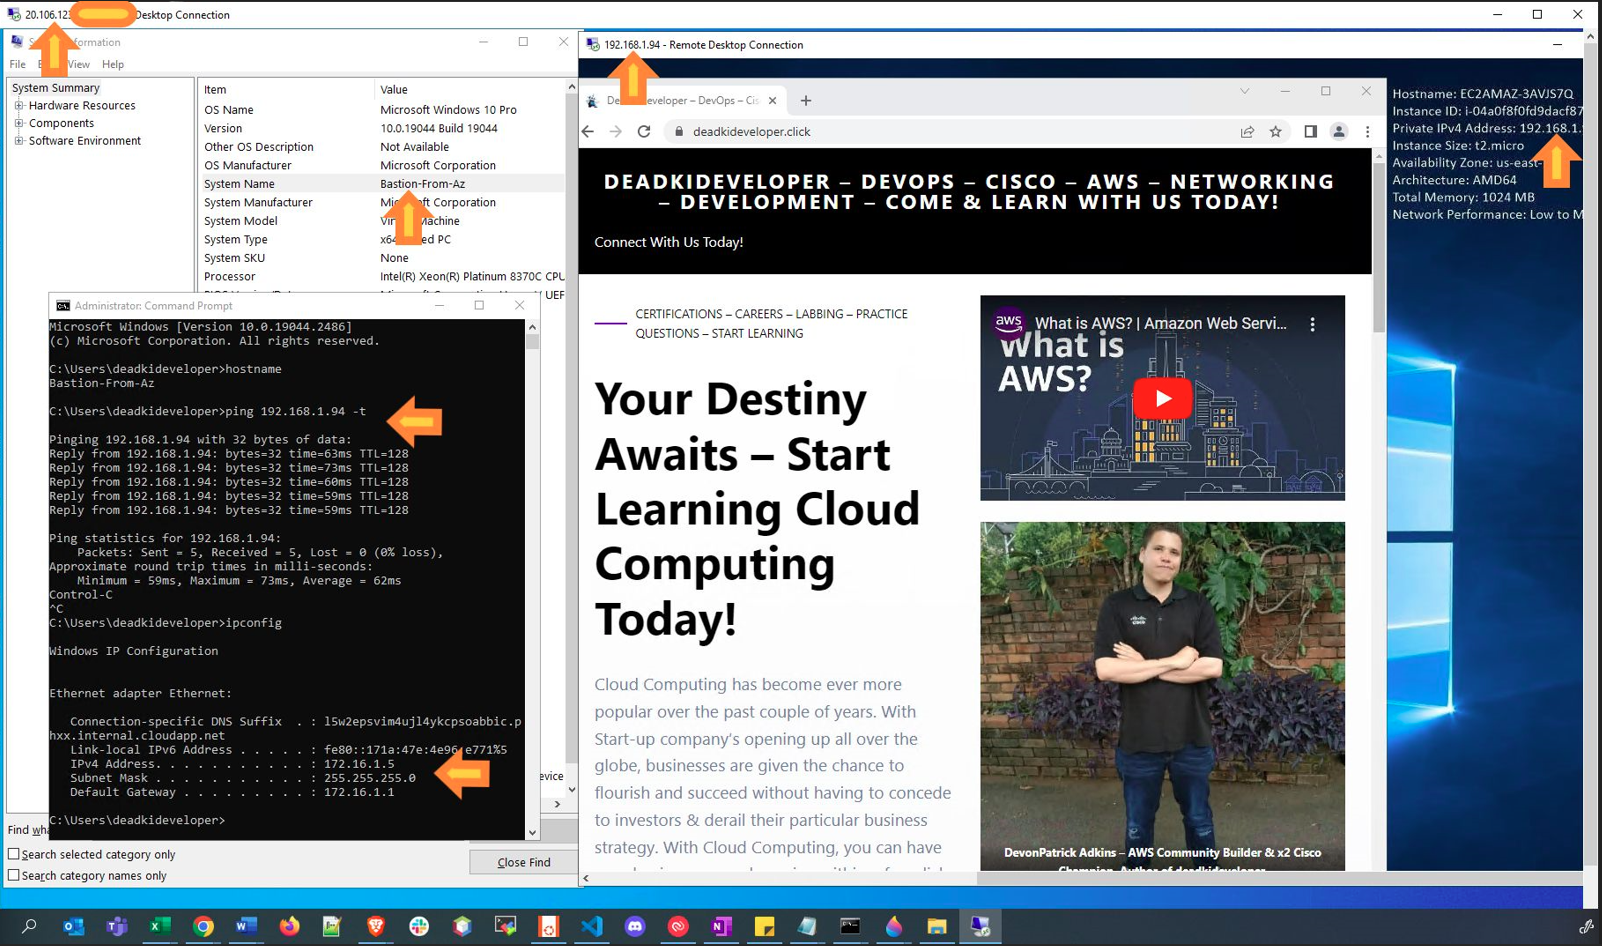Click the browser back arrow
Screen dimensions: 1602x946
pyautogui.click(x=588, y=132)
